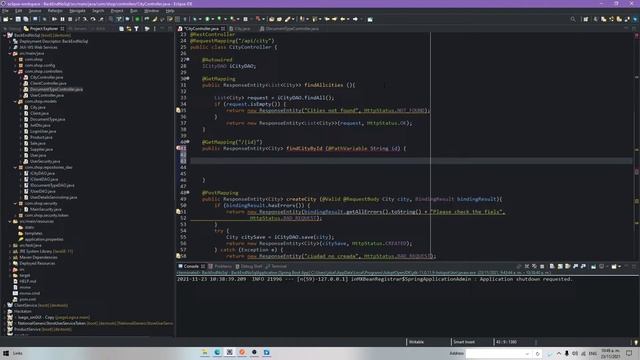Select ClientController.java in the tree
The image size is (640, 360).
pos(48,83)
